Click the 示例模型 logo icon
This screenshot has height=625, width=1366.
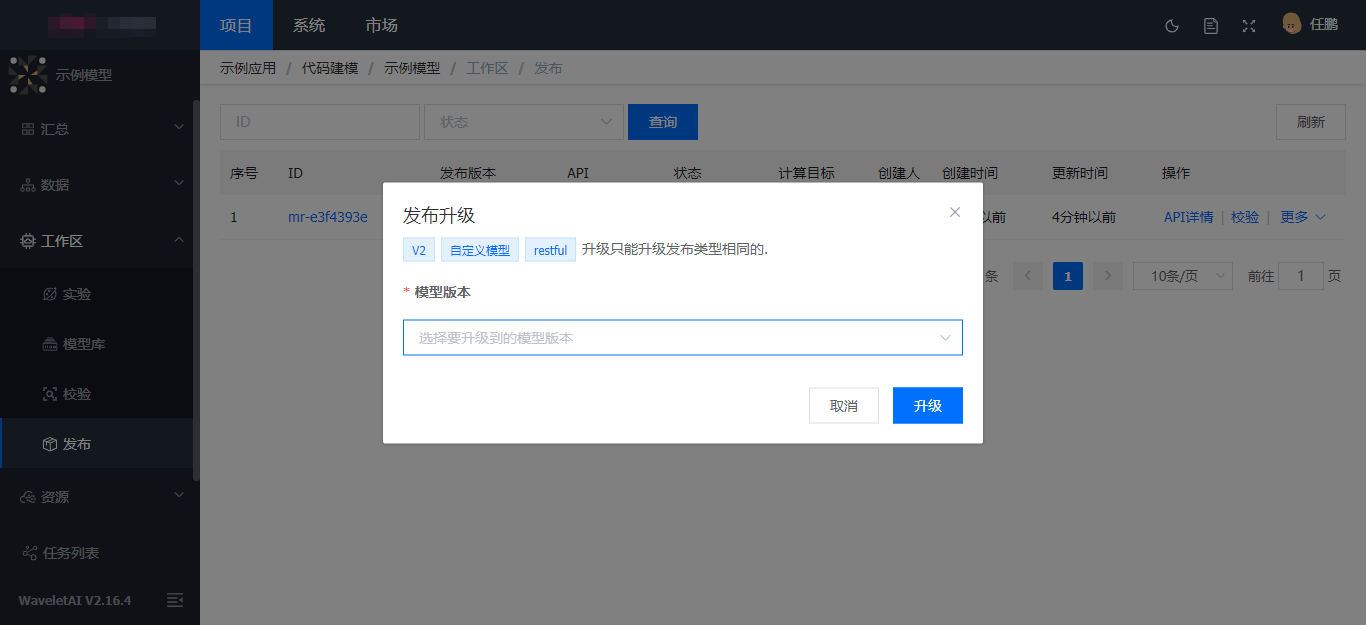click(x=28, y=75)
